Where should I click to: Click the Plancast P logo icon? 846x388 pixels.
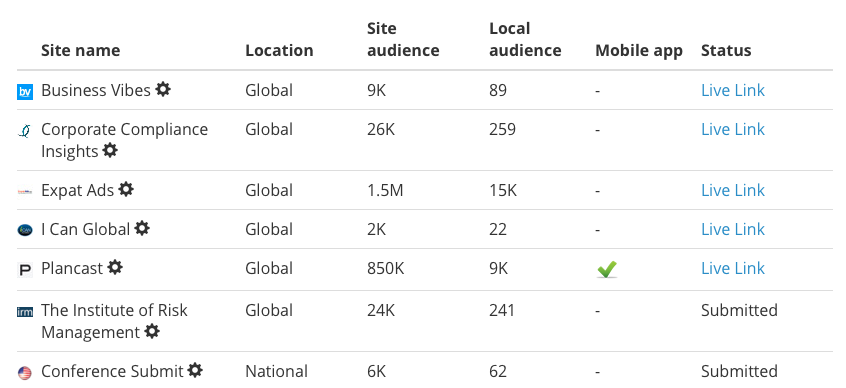point(25,269)
